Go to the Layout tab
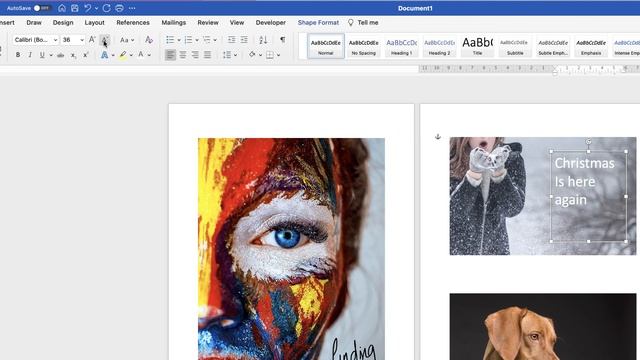640x360 pixels. (94, 22)
